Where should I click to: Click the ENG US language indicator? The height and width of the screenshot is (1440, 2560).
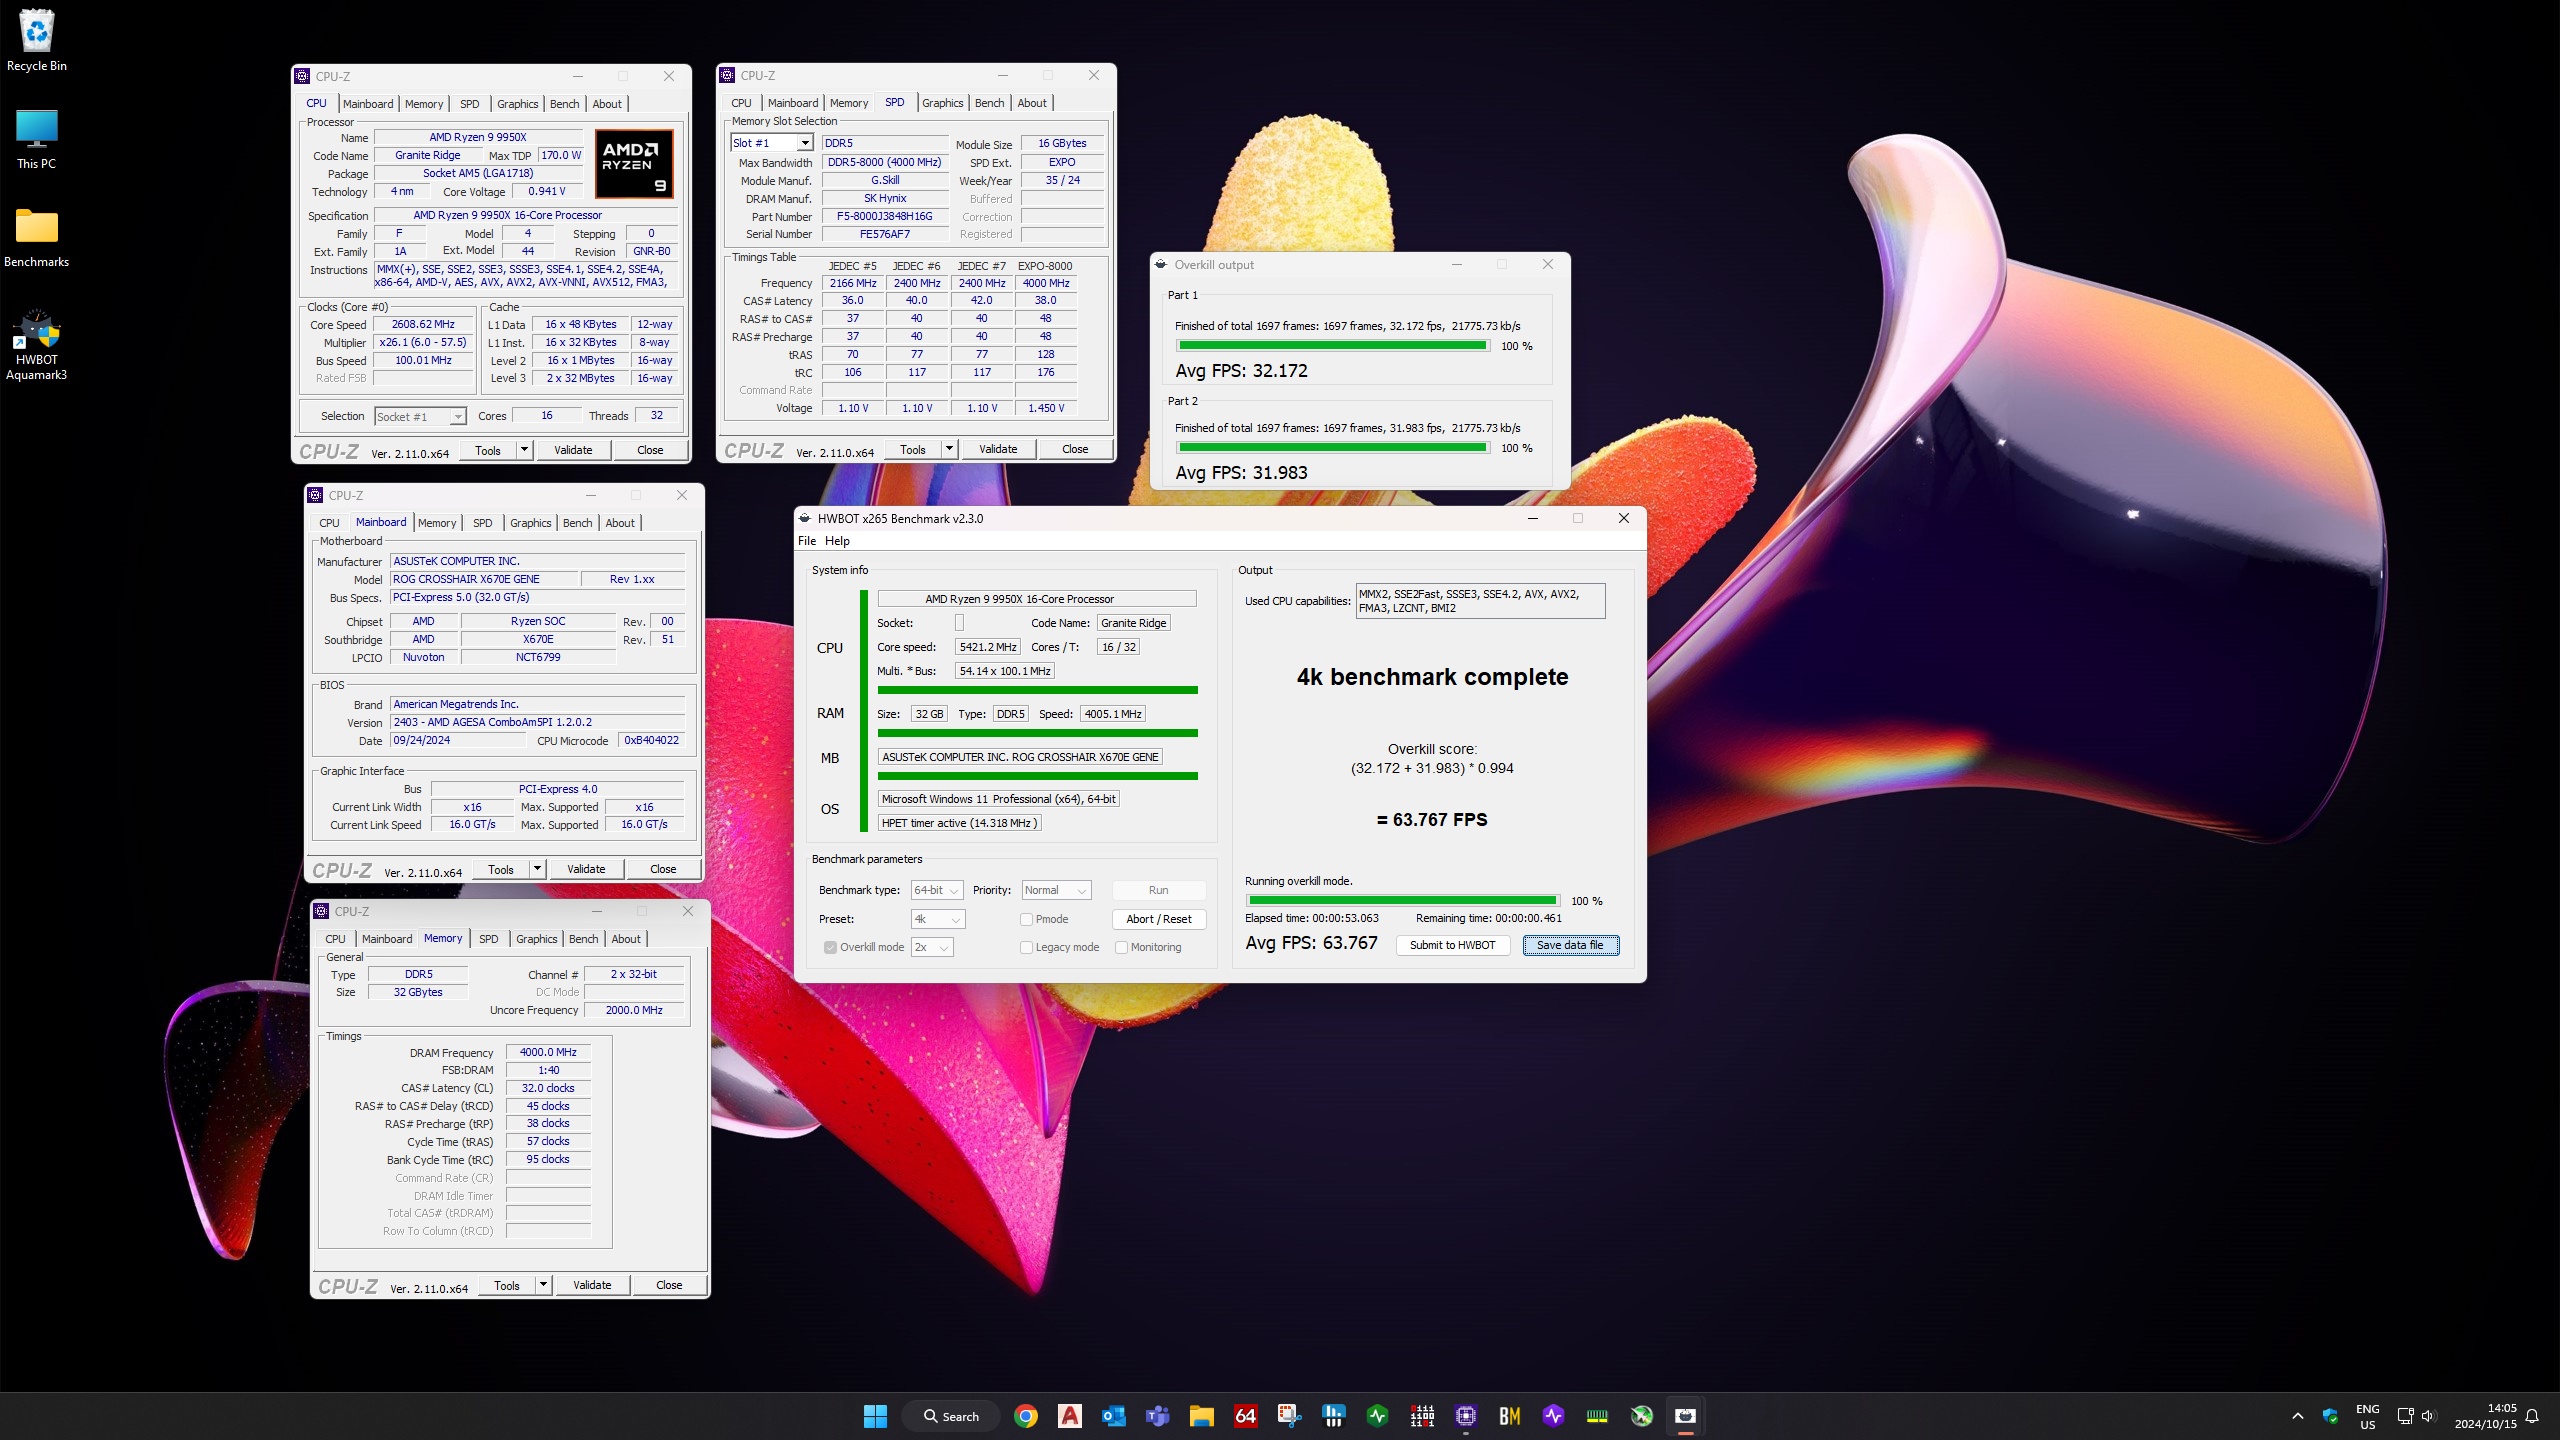[2368, 1416]
